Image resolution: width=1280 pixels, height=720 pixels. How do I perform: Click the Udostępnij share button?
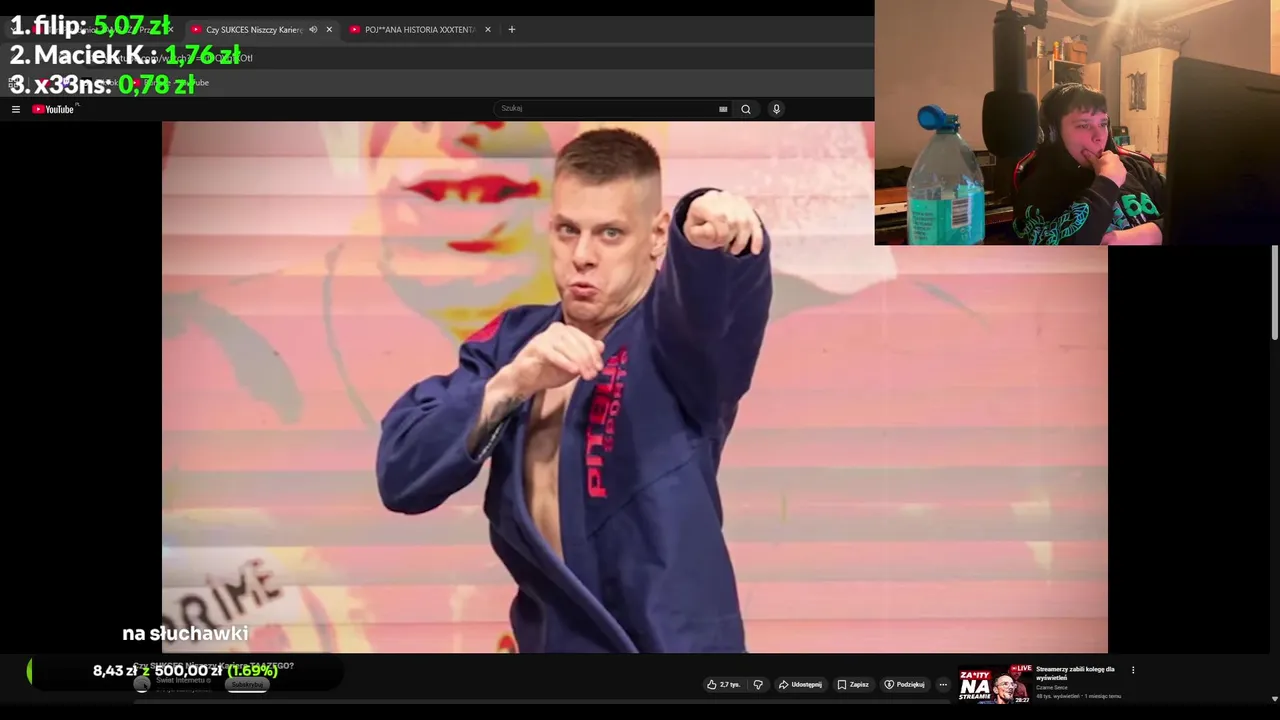(x=800, y=685)
